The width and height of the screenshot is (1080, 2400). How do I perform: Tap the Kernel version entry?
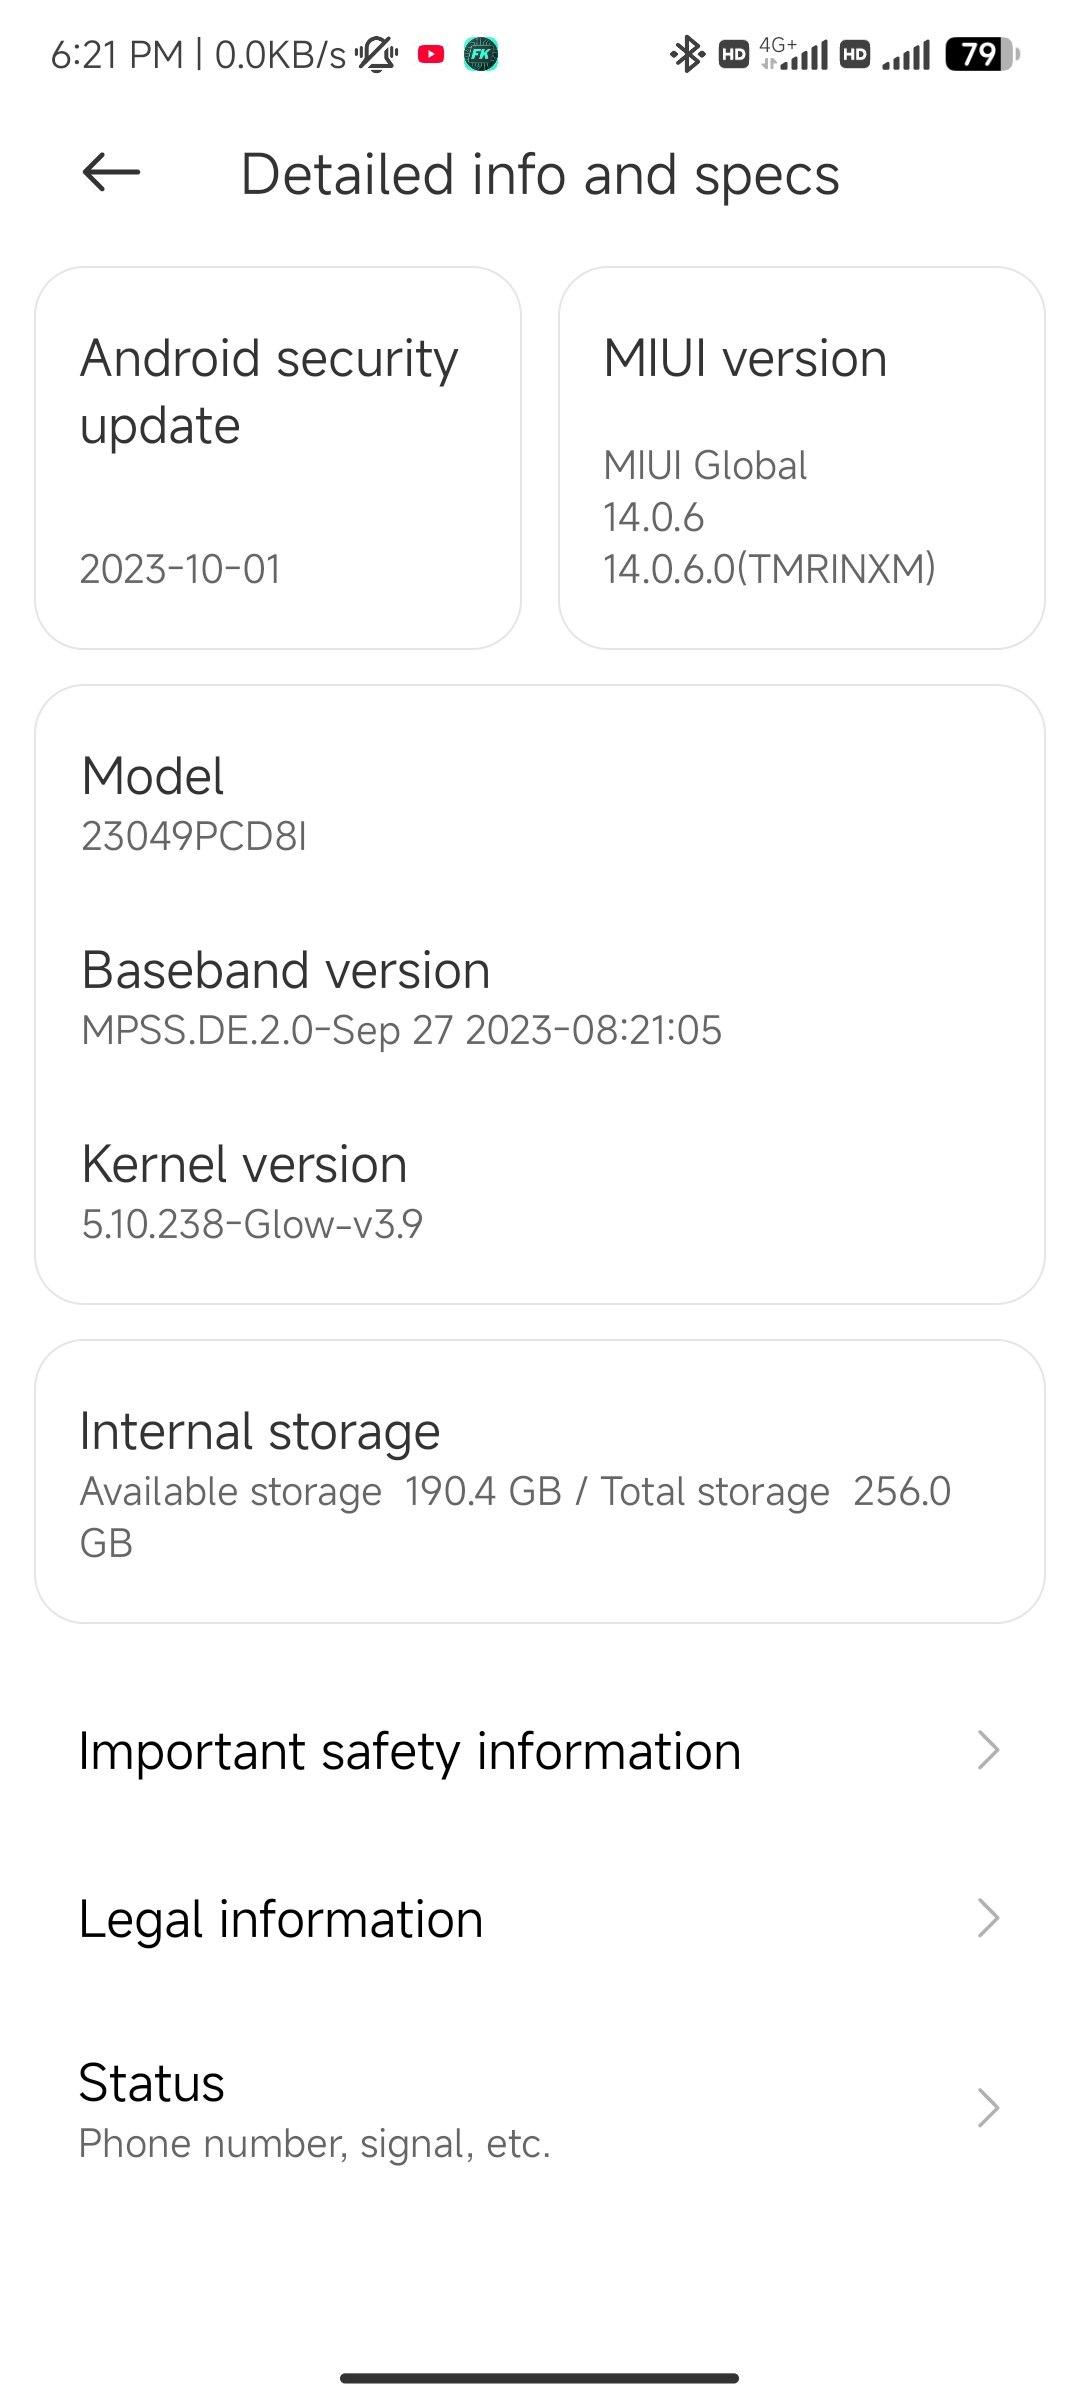tap(250, 1190)
